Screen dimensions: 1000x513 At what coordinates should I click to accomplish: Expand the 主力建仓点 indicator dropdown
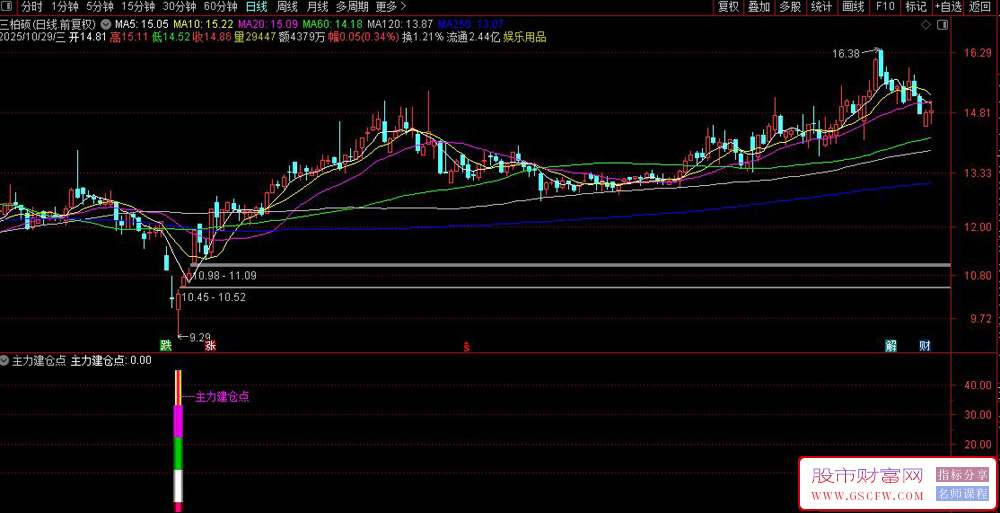pyautogui.click(x=4, y=361)
